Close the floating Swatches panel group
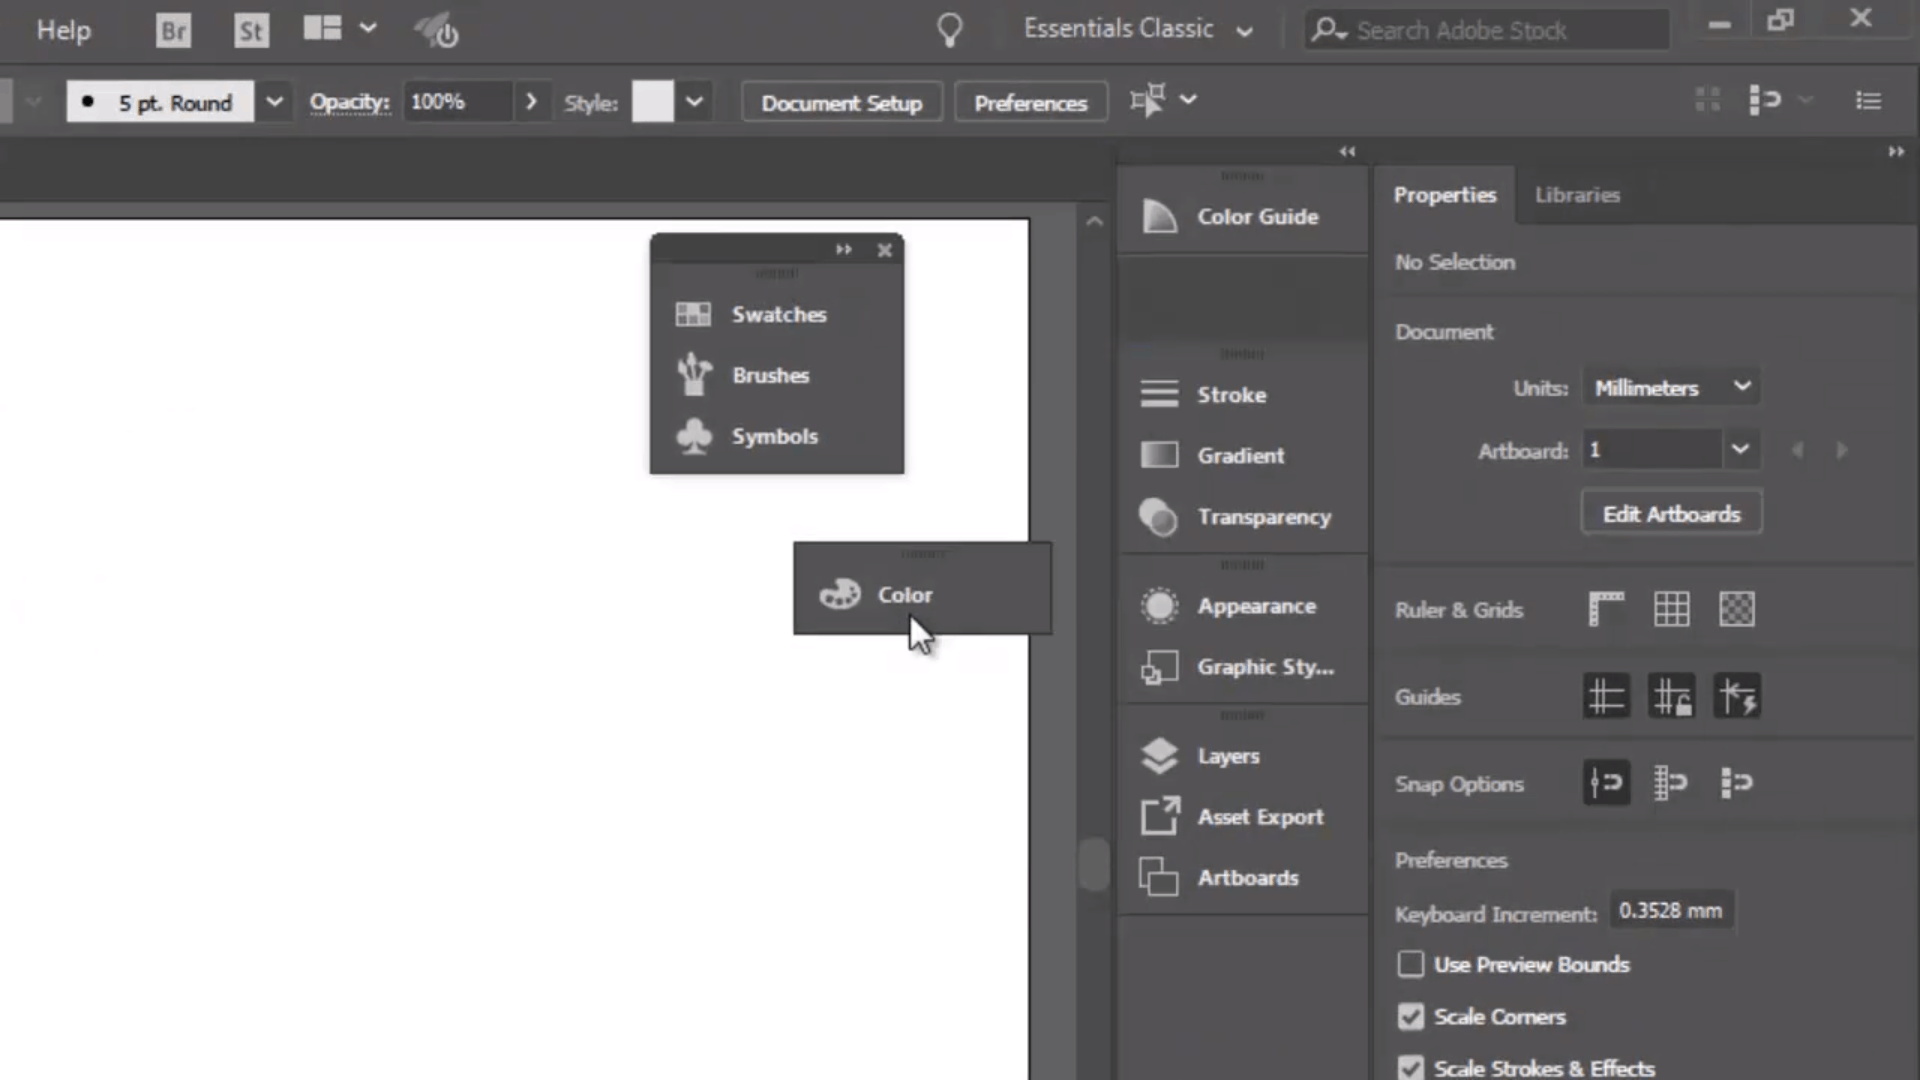This screenshot has width=1920, height=1080. (884, 250)
